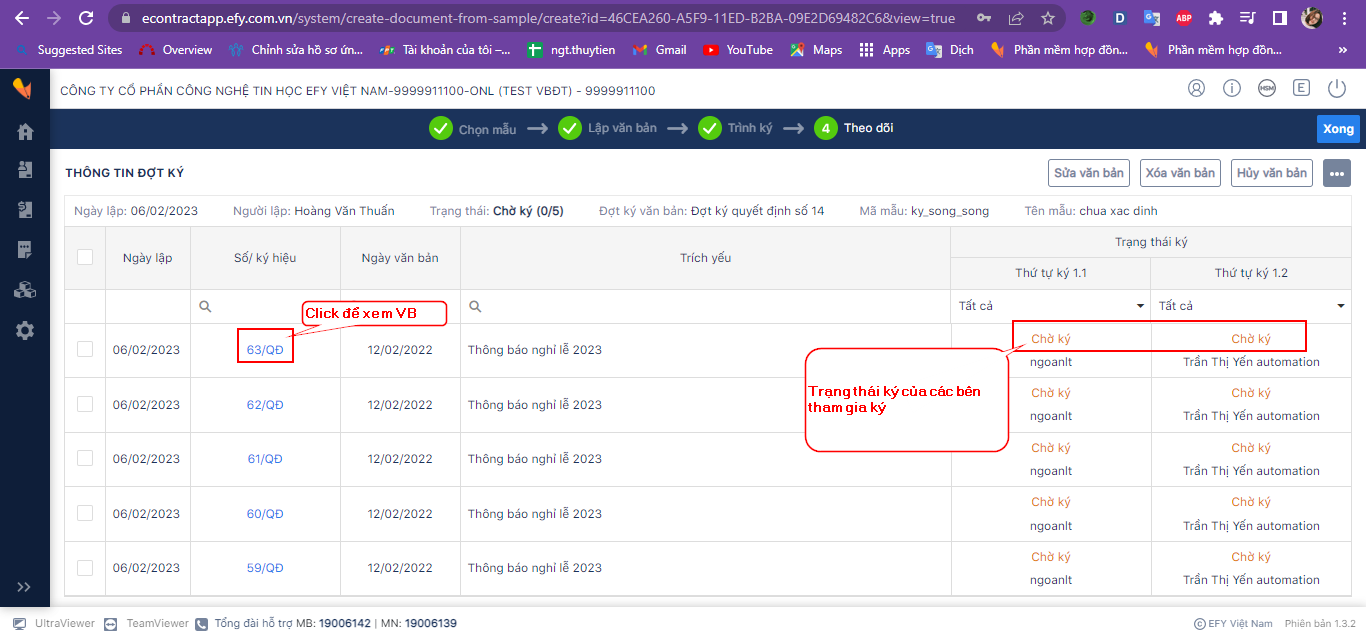Tick the checkbox for row 63/QĐ
The image size is (1366, 636).
click(85, 349)
